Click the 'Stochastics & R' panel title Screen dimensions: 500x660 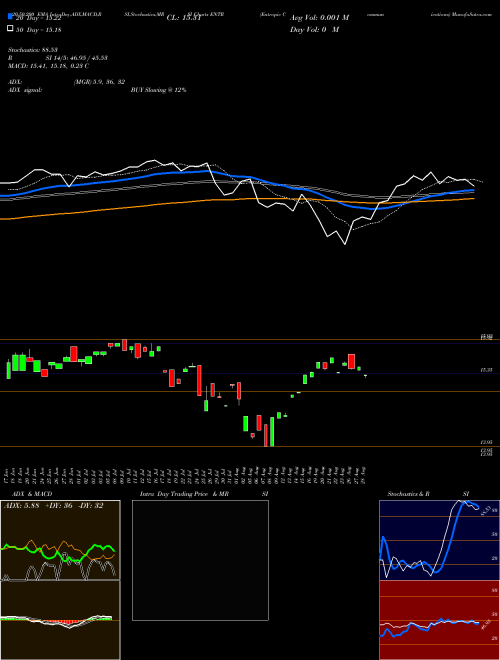pyautogui.click(x=408, y=494)
